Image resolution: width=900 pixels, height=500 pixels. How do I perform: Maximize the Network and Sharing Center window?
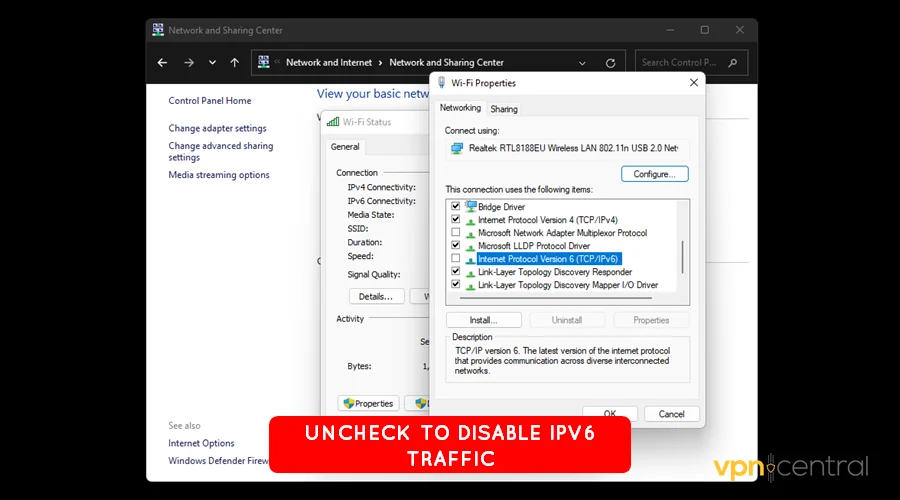click(x=705, y=30)
